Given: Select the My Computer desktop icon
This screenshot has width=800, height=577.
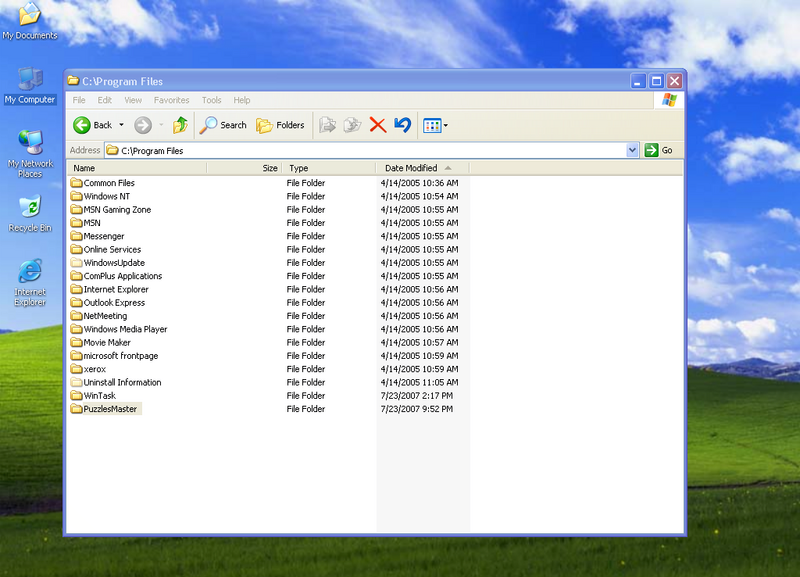Looking at the screenshot, I should tap(30, 86).
